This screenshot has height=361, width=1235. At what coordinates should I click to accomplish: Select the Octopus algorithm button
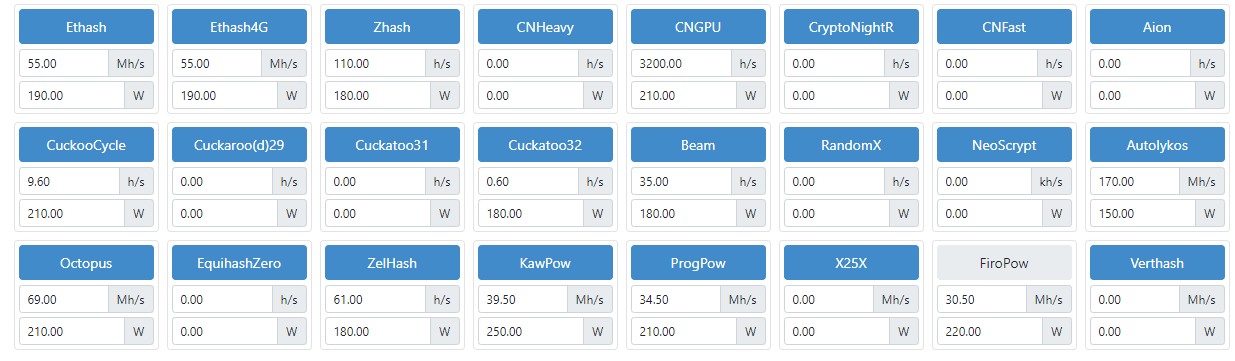[x=86, y=263]
